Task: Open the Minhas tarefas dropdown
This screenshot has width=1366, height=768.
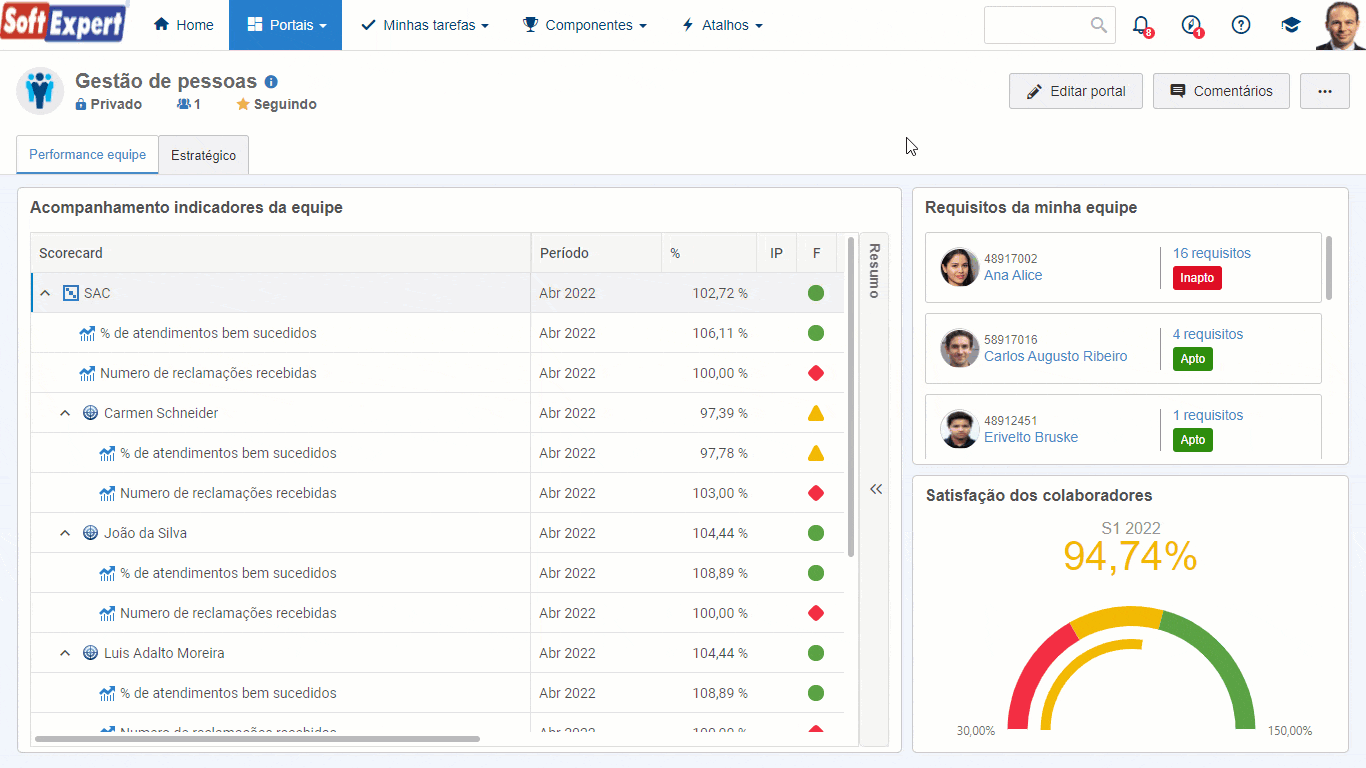Action: click(x=424, y=25)
